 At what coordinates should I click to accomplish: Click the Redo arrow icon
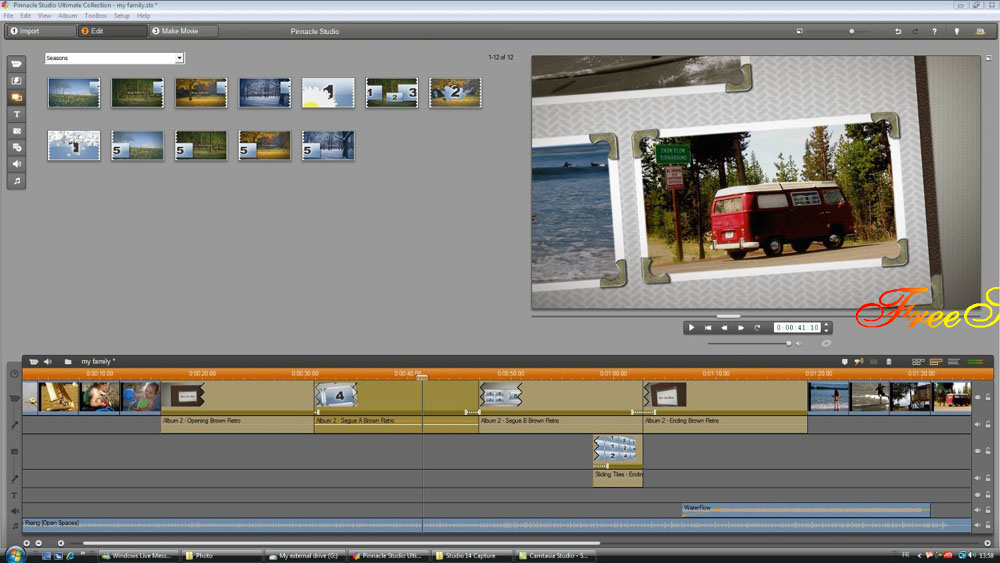(915, 31)
